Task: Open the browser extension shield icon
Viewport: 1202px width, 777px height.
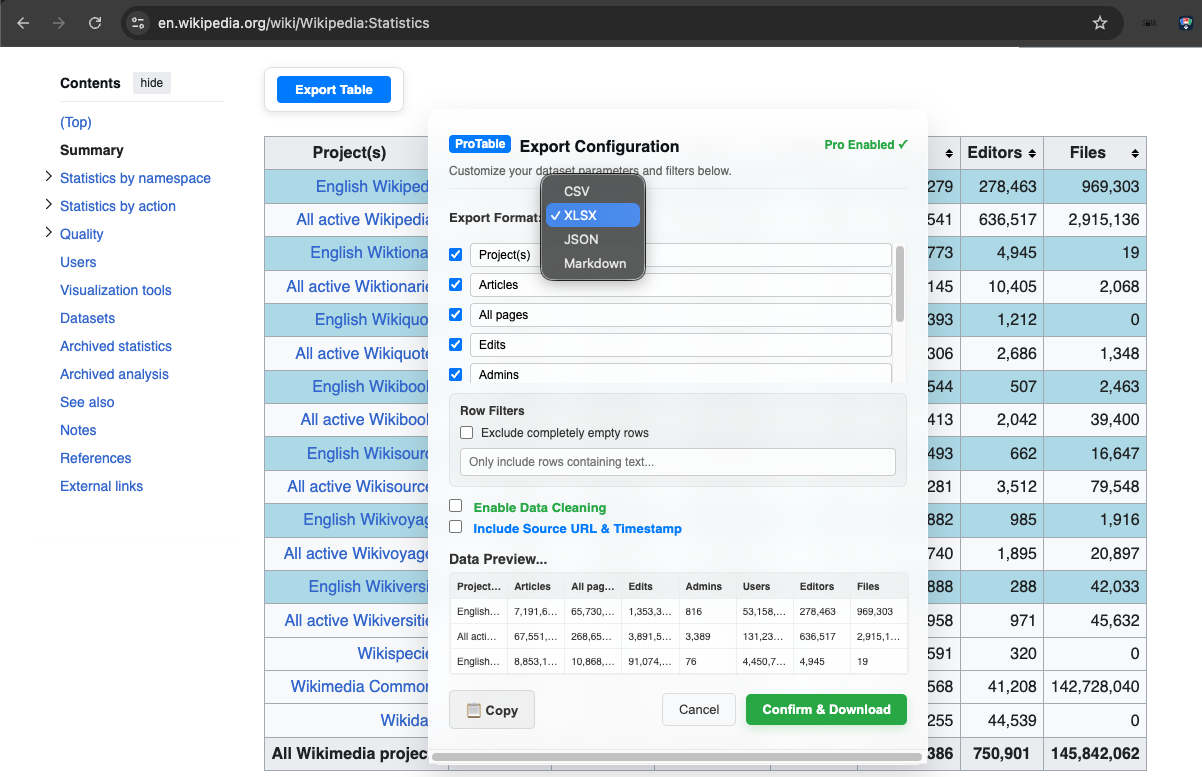Action: 1186,23
